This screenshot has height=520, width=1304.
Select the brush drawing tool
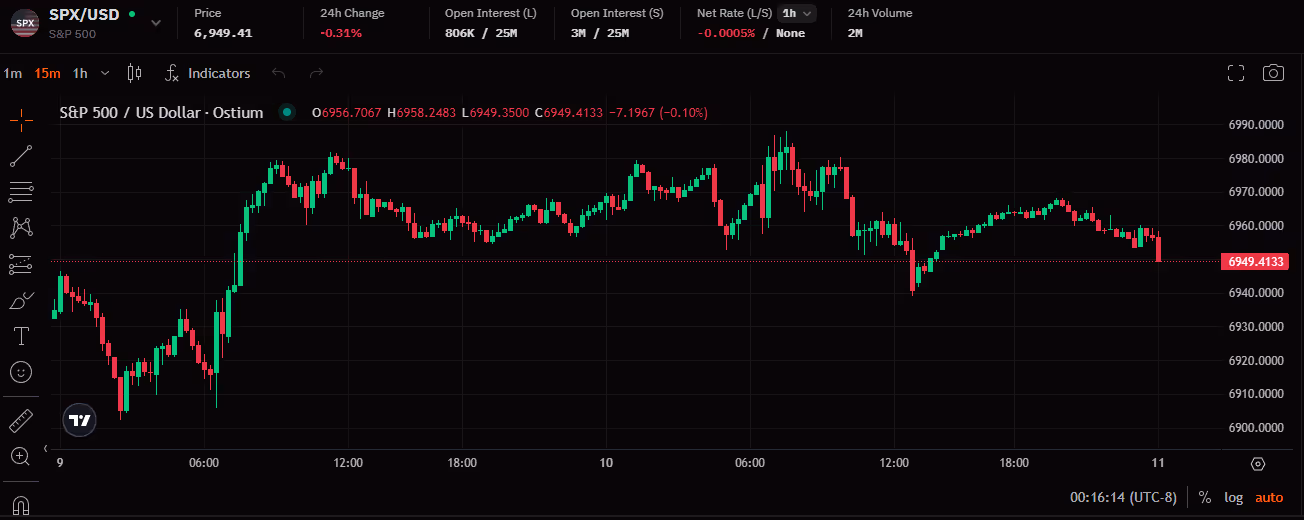pyautogui.click(x=20, y=300)
